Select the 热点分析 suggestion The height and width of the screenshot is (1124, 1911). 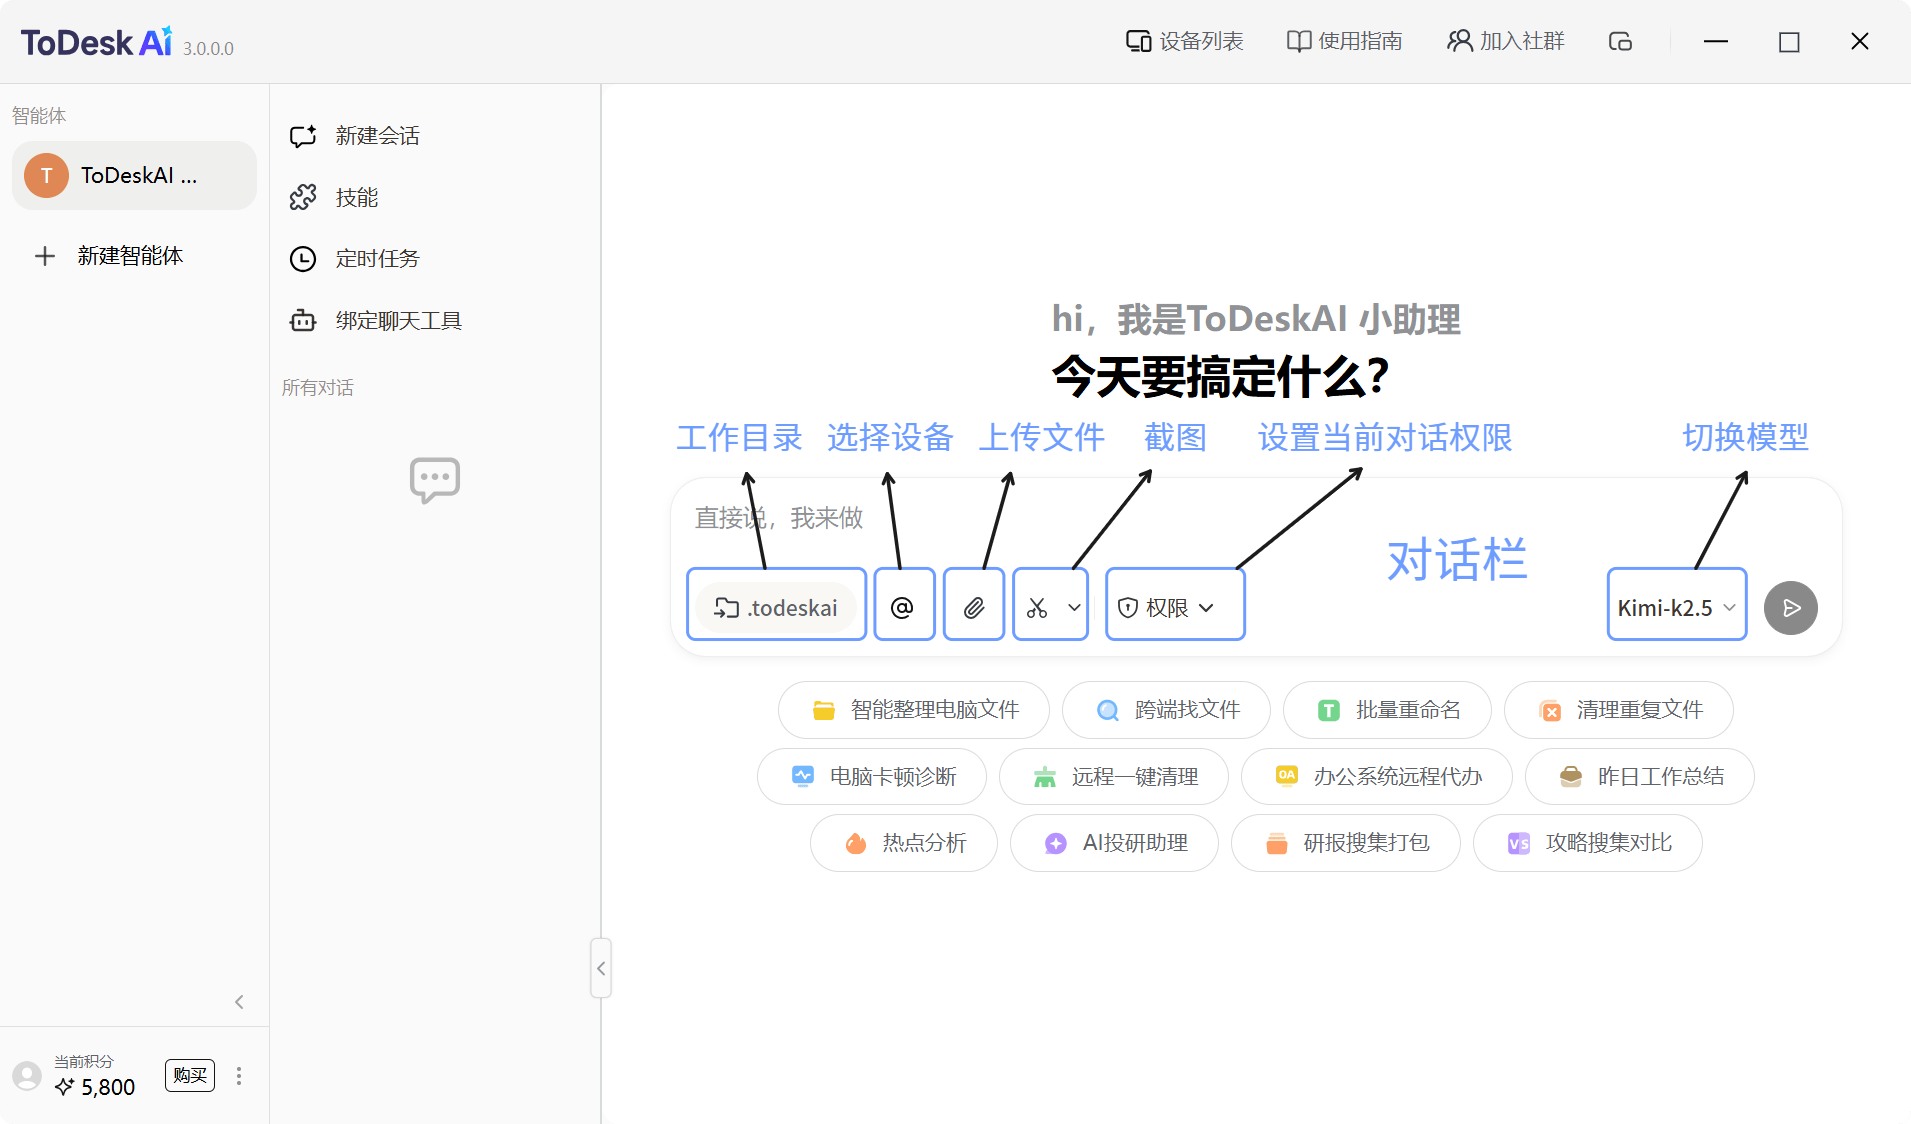coord(904,843)
